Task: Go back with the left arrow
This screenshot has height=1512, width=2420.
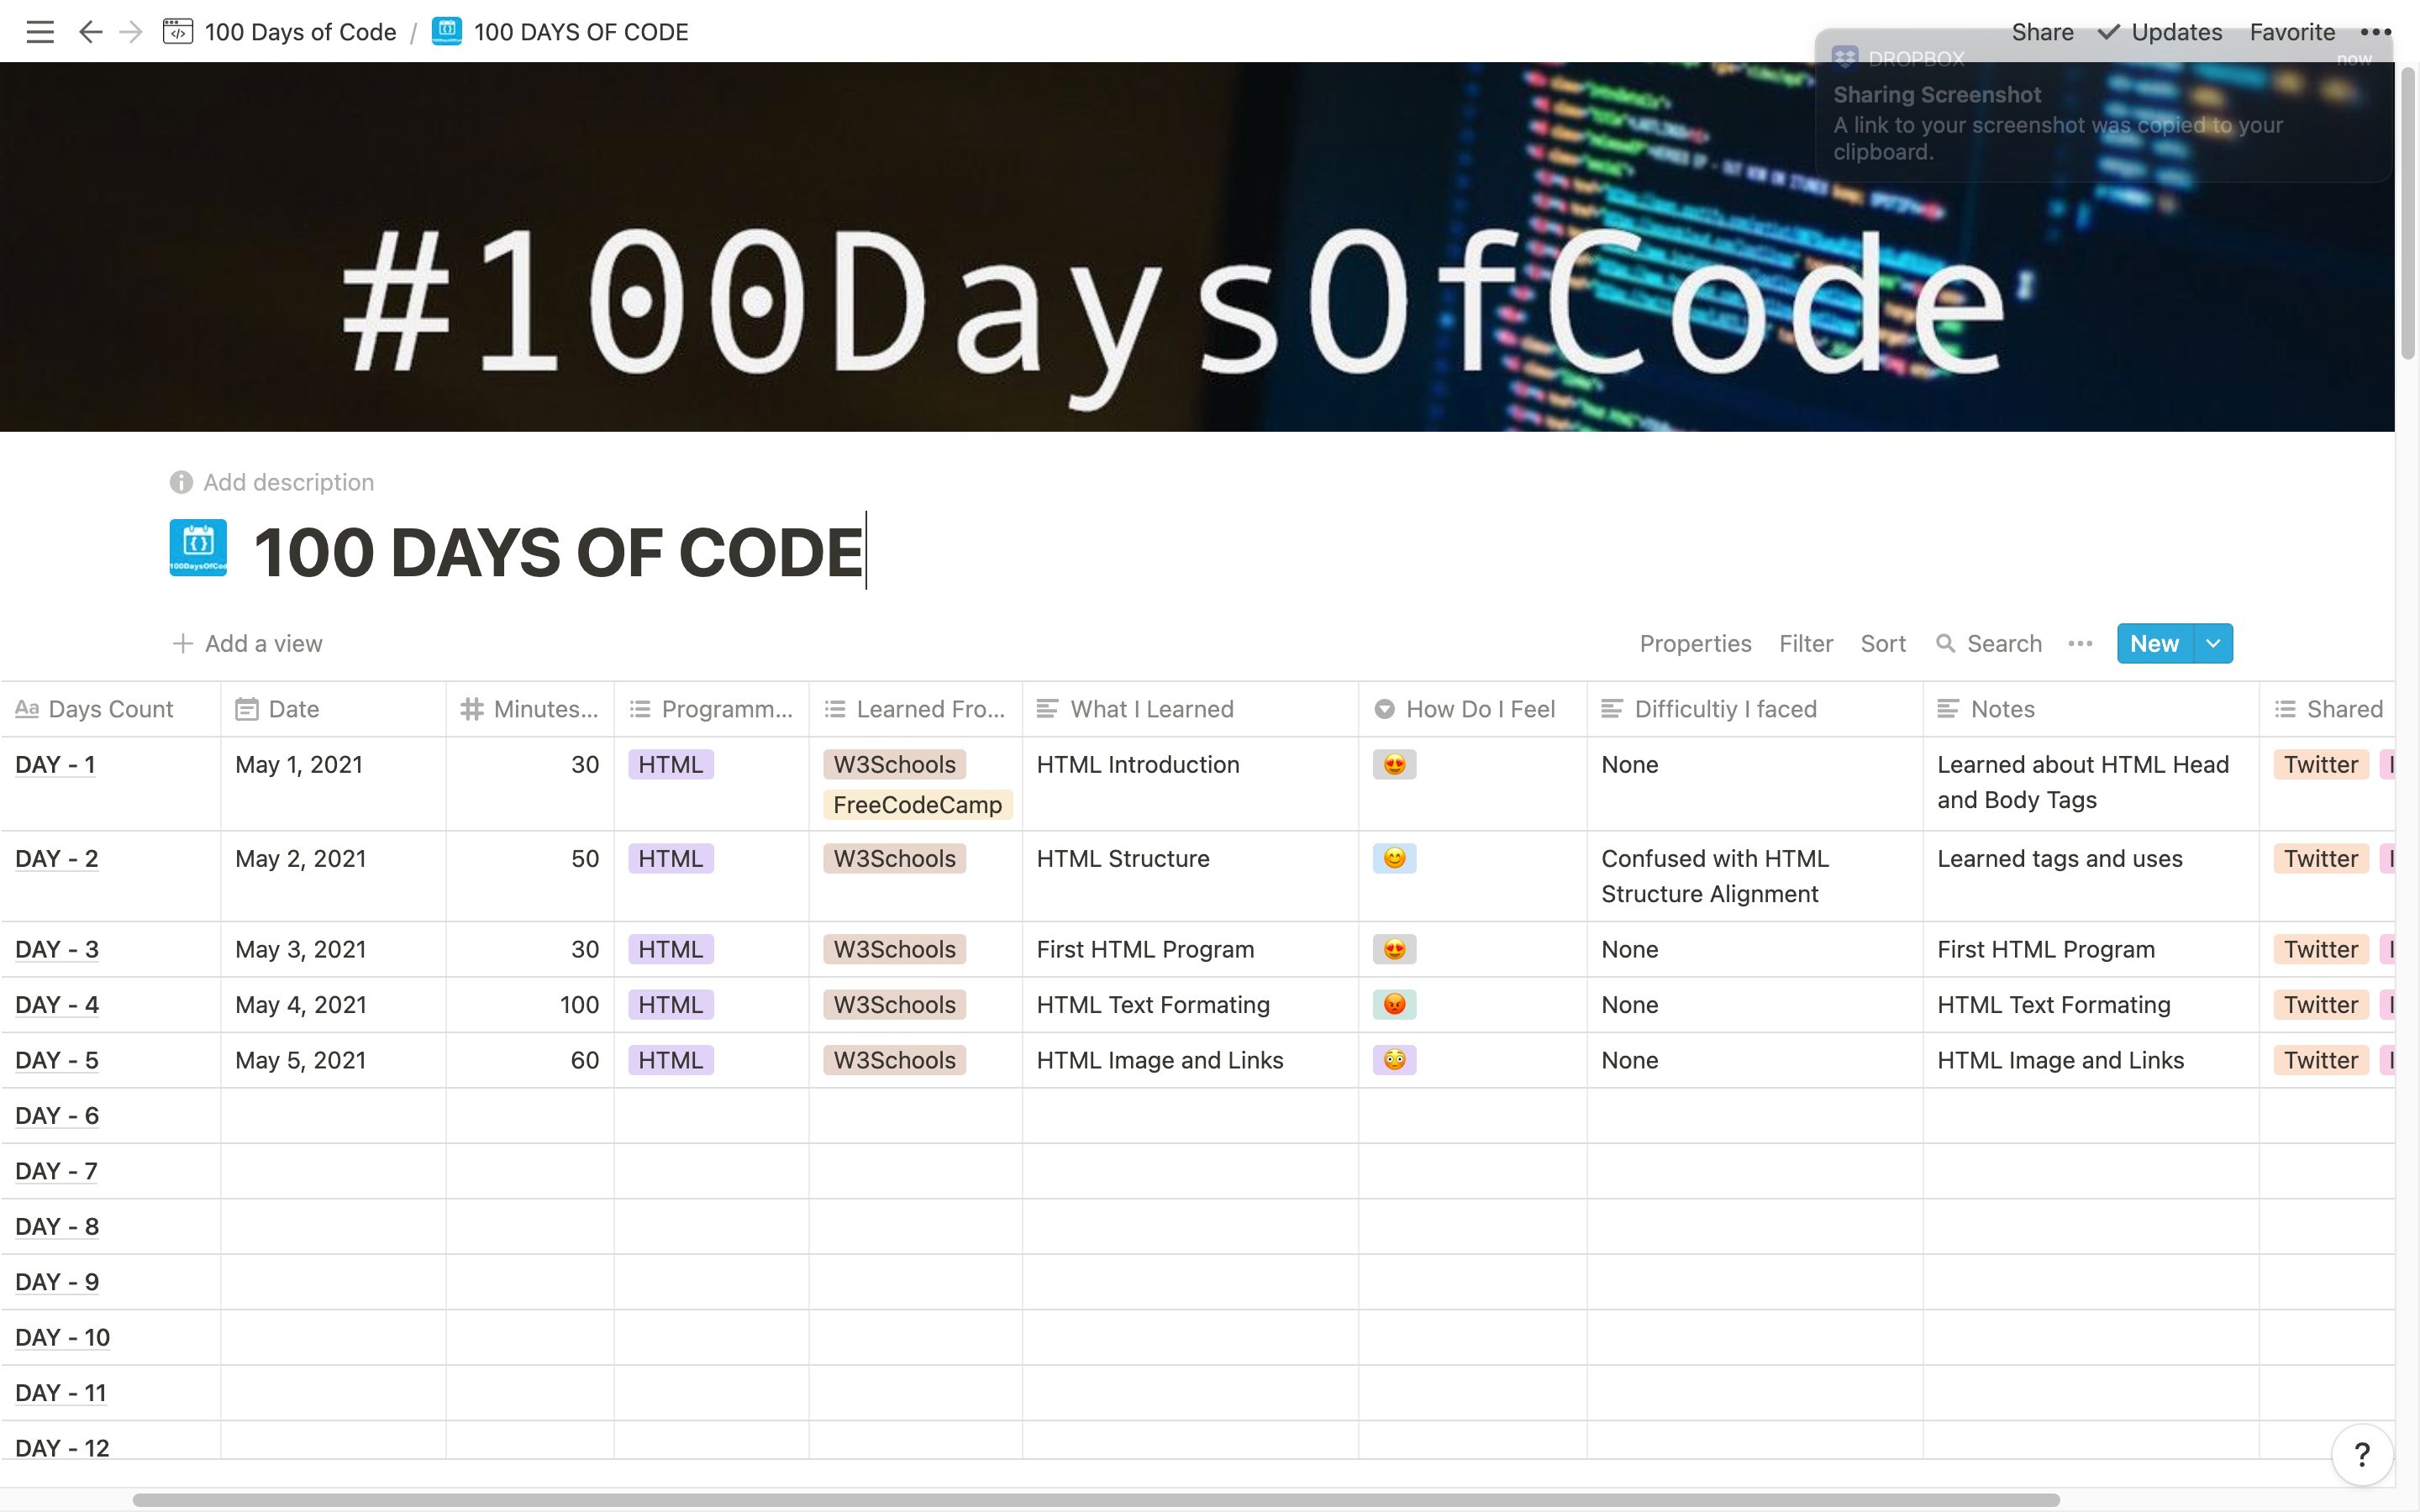Action: click(x=90, y=32)
